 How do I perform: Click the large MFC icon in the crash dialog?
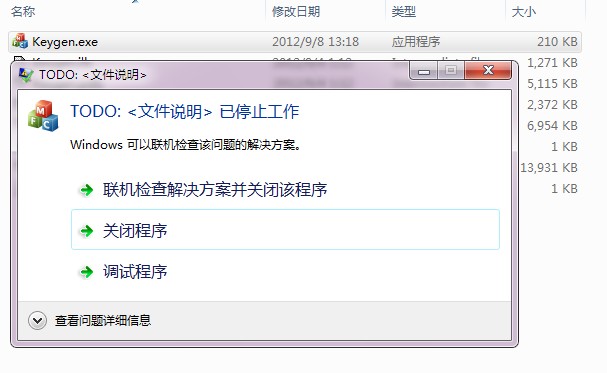43,116
